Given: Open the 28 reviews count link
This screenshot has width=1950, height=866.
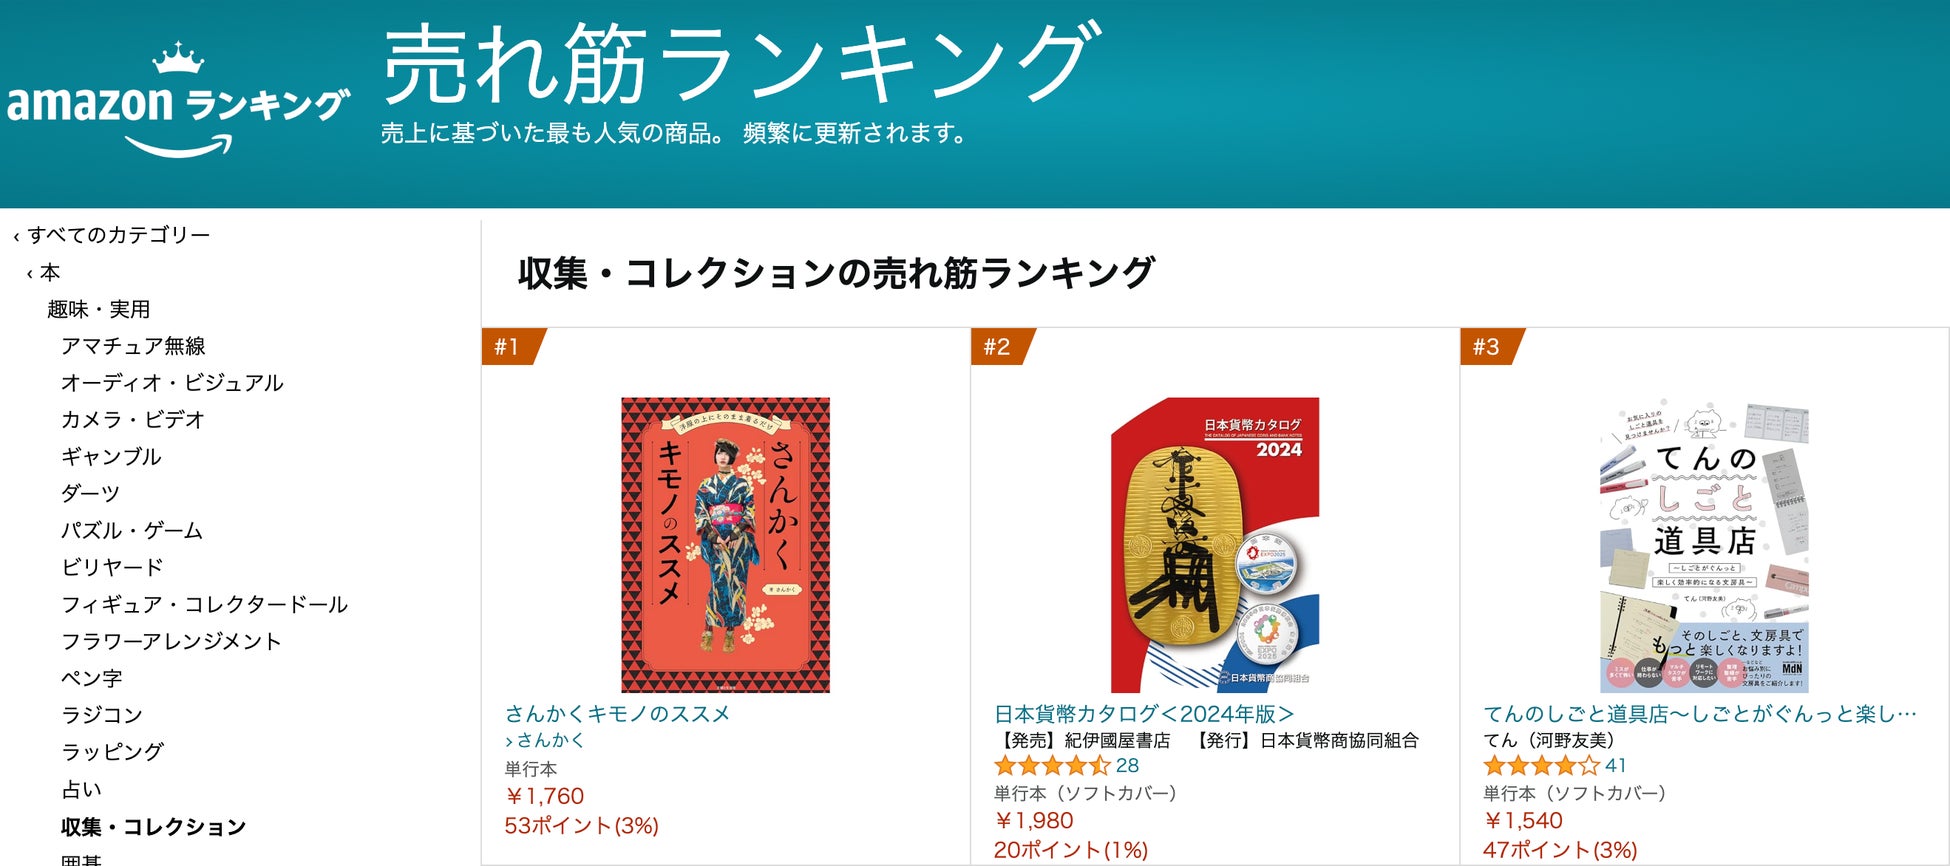Looking at the screenshot, I should (1127, 766).
